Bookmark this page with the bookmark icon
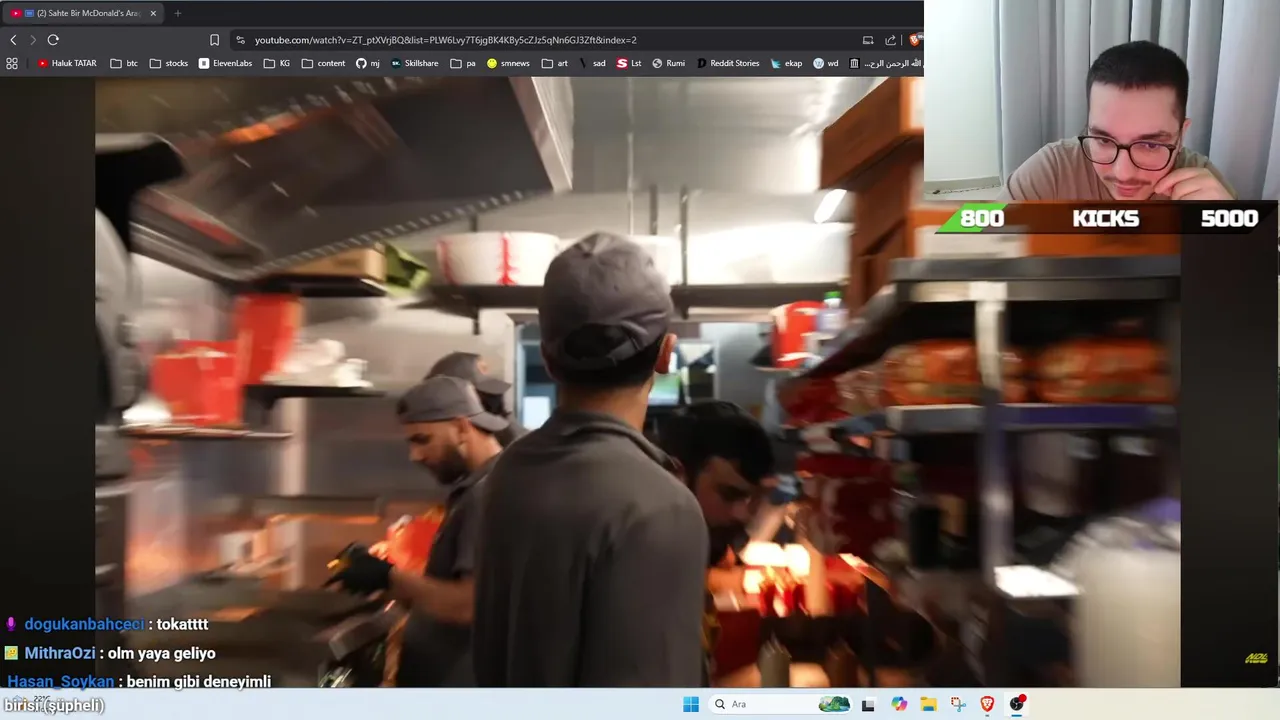 pyautogui.click(x=214, y=40)
